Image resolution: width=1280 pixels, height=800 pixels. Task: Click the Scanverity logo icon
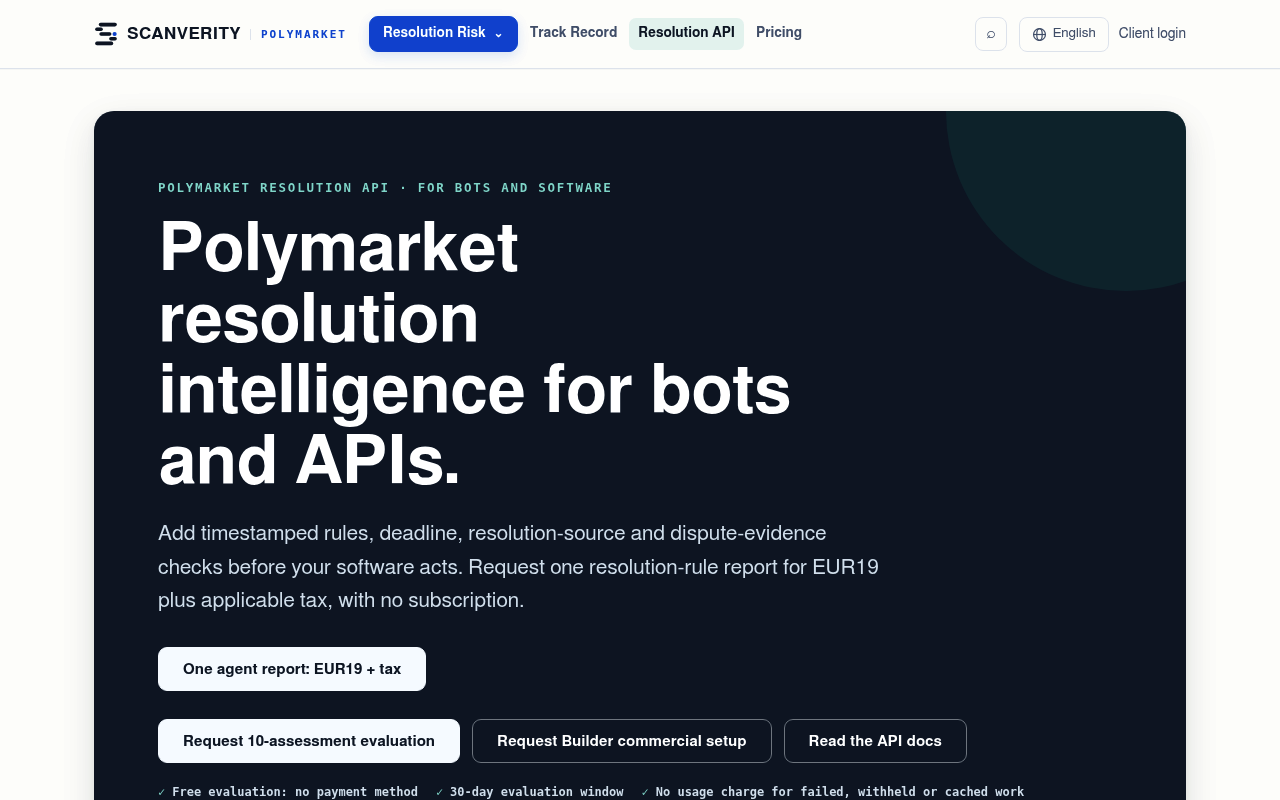(x=106, y=34)
